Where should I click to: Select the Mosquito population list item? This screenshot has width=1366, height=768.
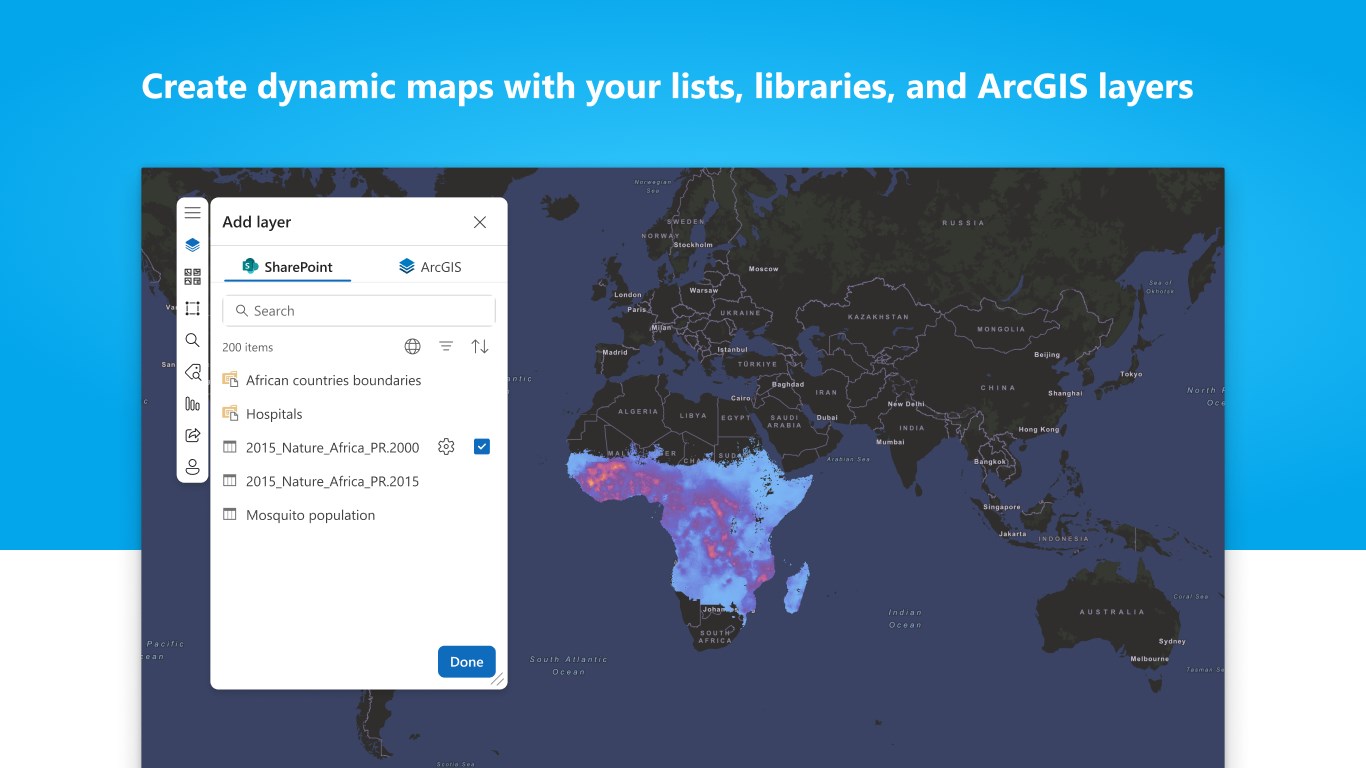(310, 515)
